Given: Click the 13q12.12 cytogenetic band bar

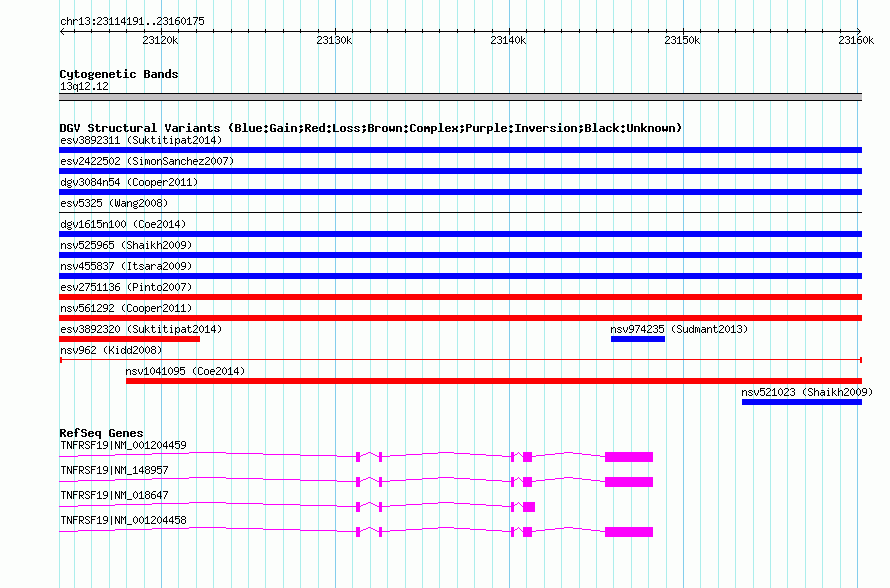Looking at the screenshot, I should pyautogui.click(x=460, y=97).
